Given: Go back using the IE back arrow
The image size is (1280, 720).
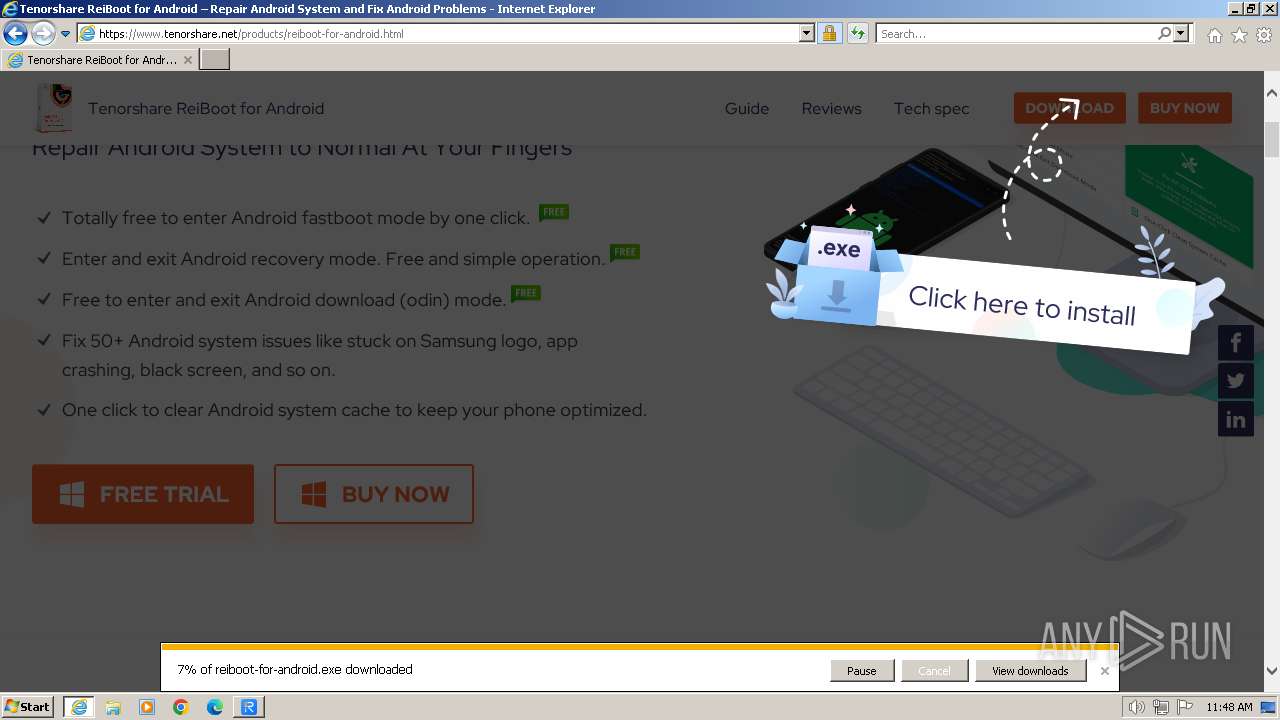Looking at the screenshot, I should (15, 34).
